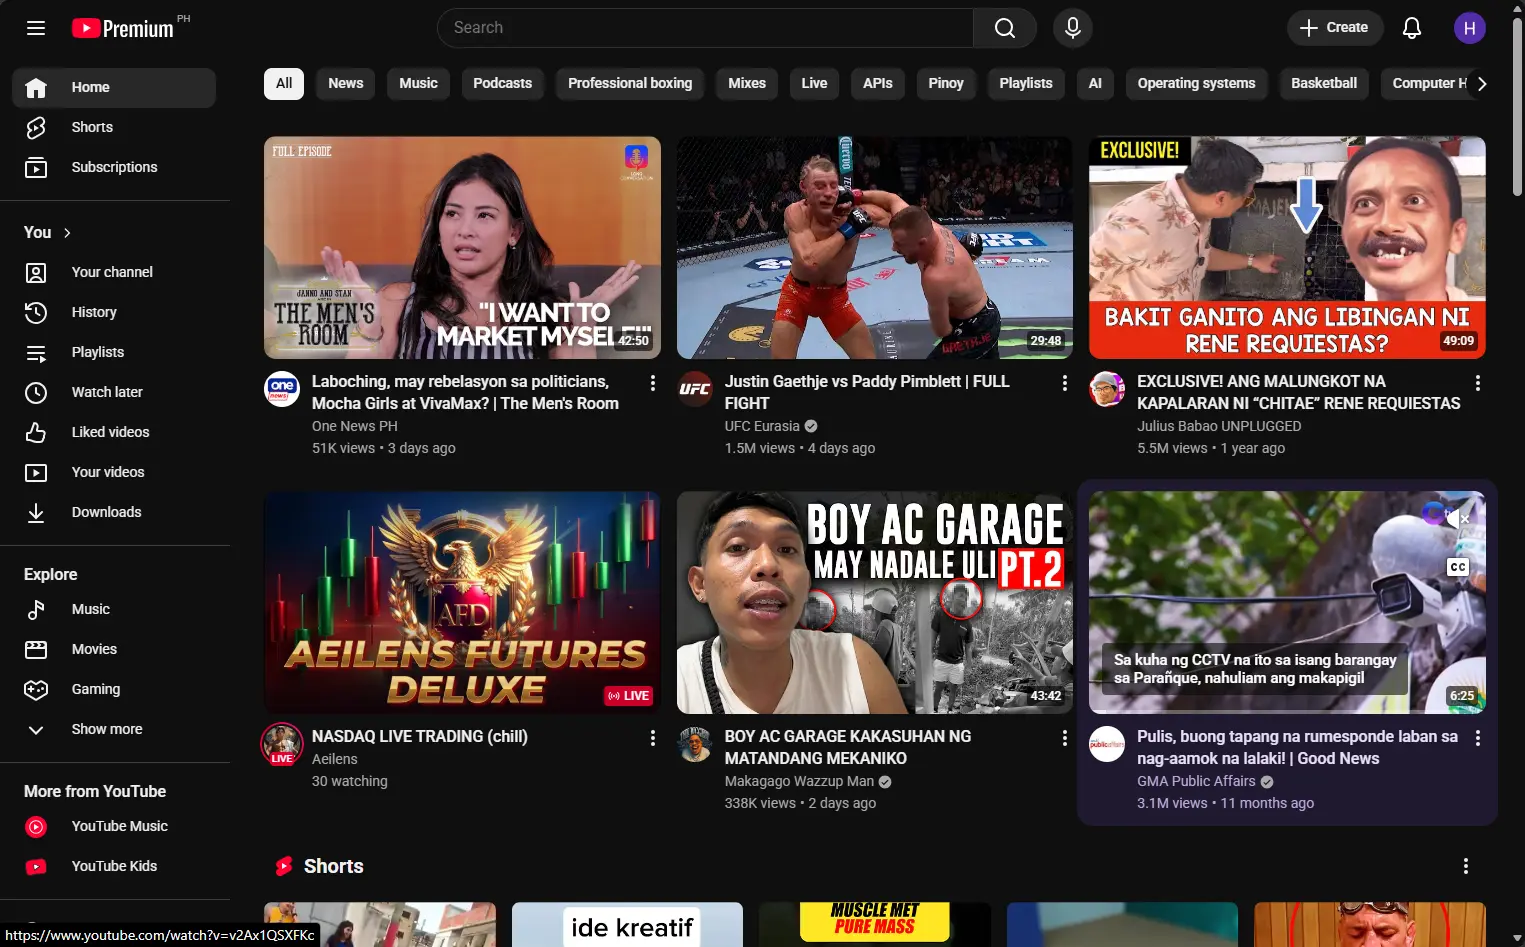Click into the Search field
The width and height of the screenshot is (1525, 947).
click(x=705, y=28)
